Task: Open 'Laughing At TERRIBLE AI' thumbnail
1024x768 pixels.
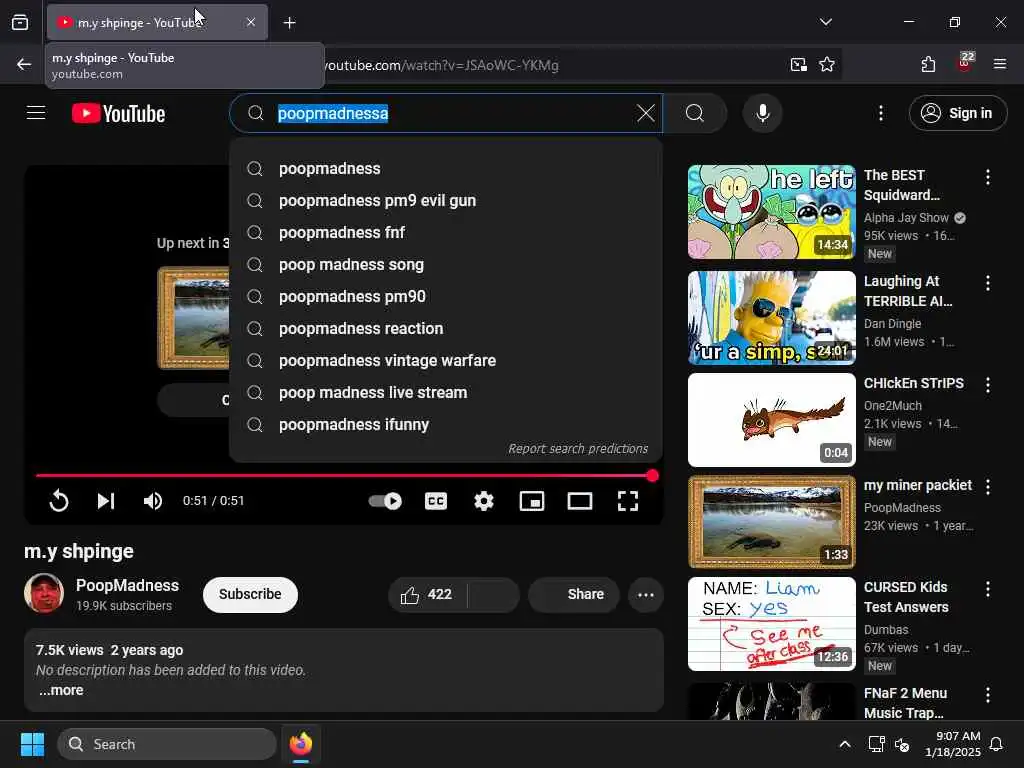Action: tap(771, 318)
